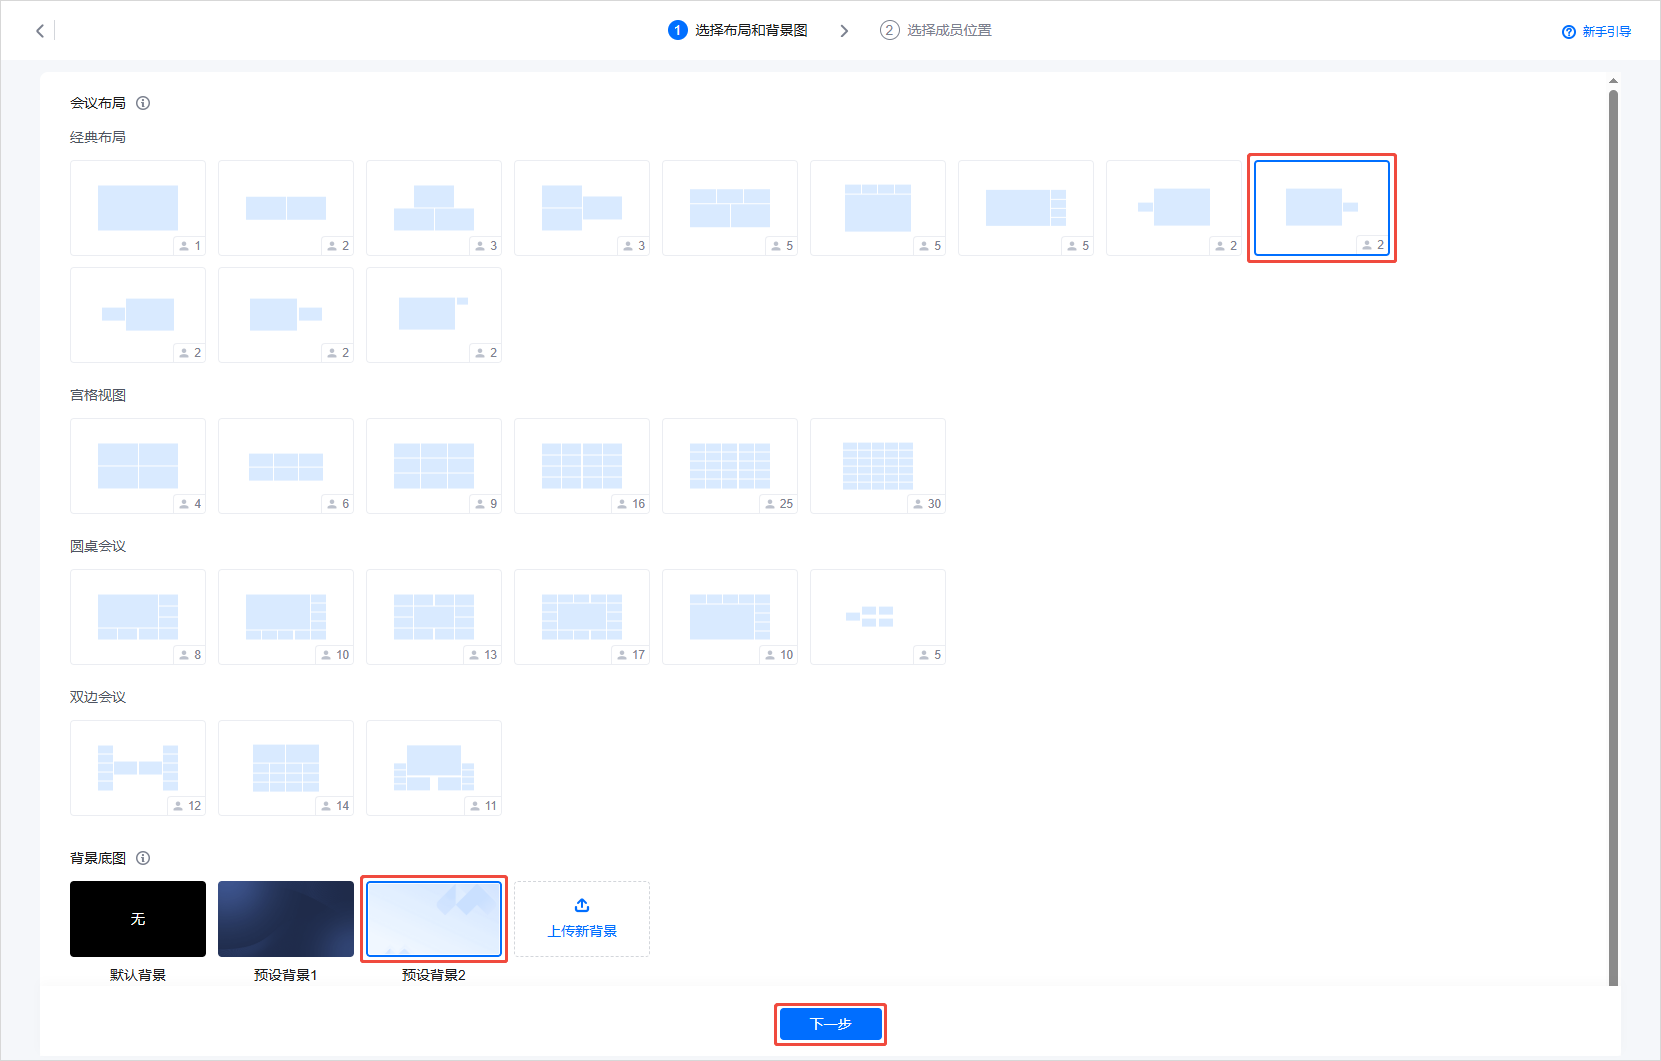The image size is (1661, 1061).
Task: Select the 13-person round table layout
Action: 434,617
